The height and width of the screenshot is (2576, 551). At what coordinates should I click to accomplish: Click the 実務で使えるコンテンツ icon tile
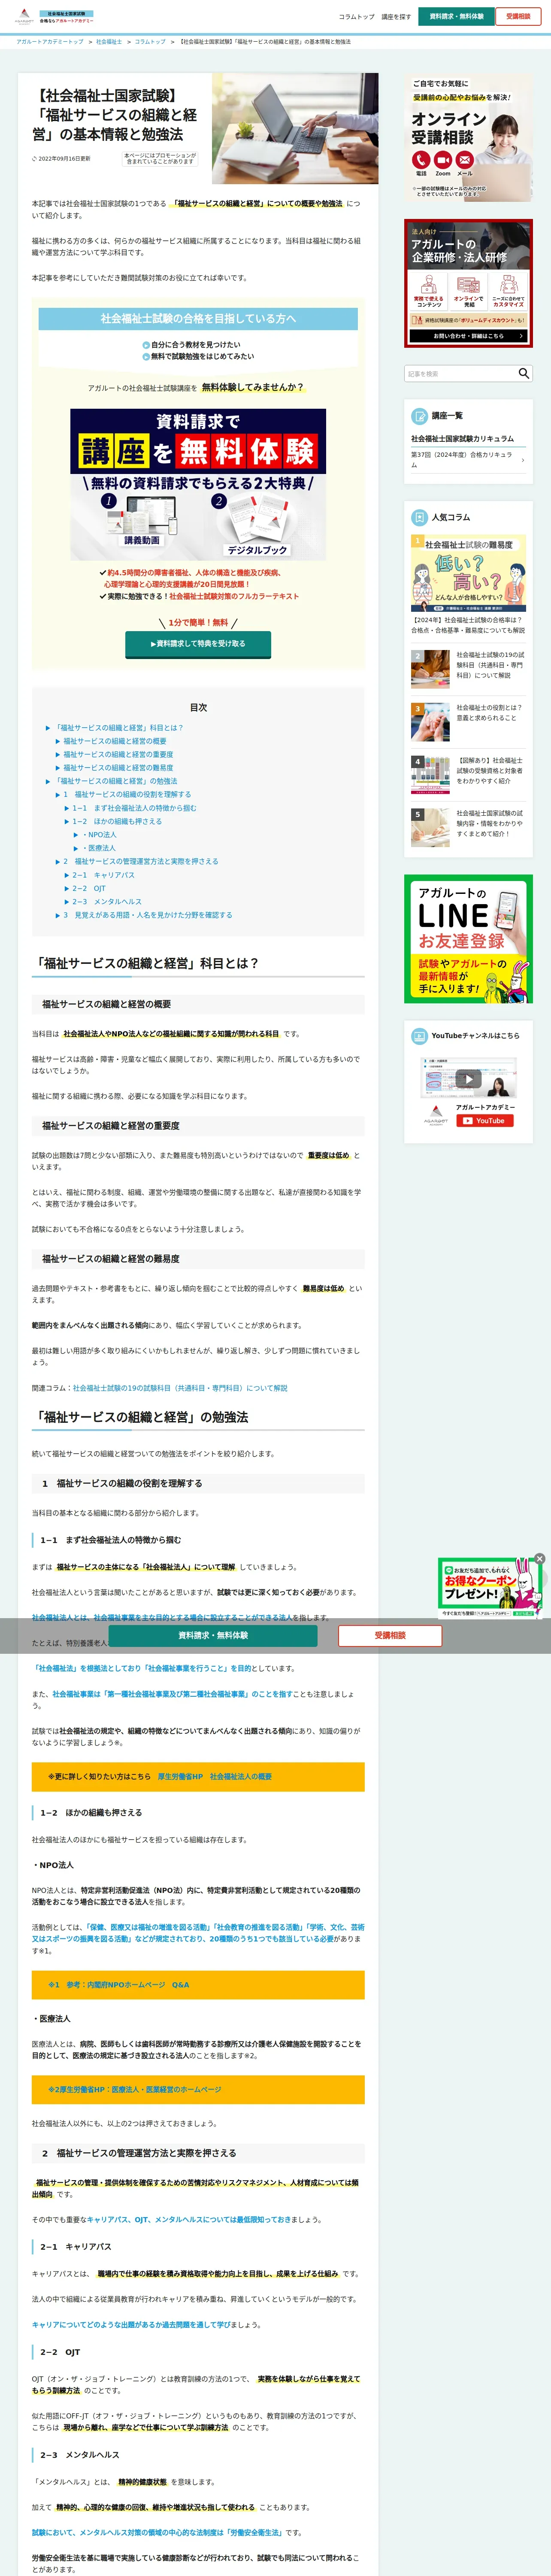[429, 291]
